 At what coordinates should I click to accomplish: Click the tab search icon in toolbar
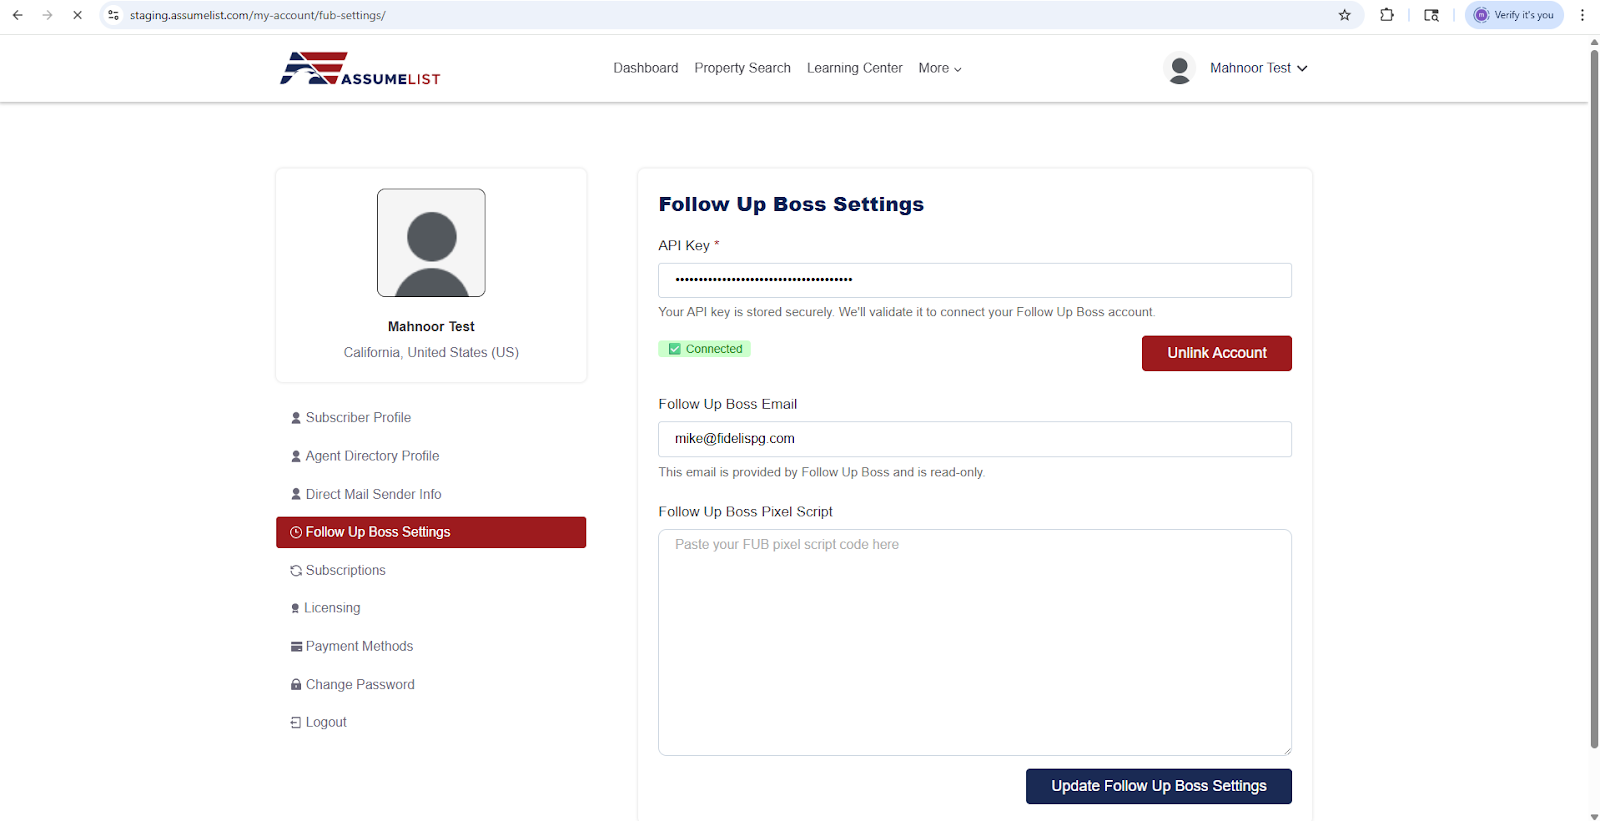[x=1431, y=15]
